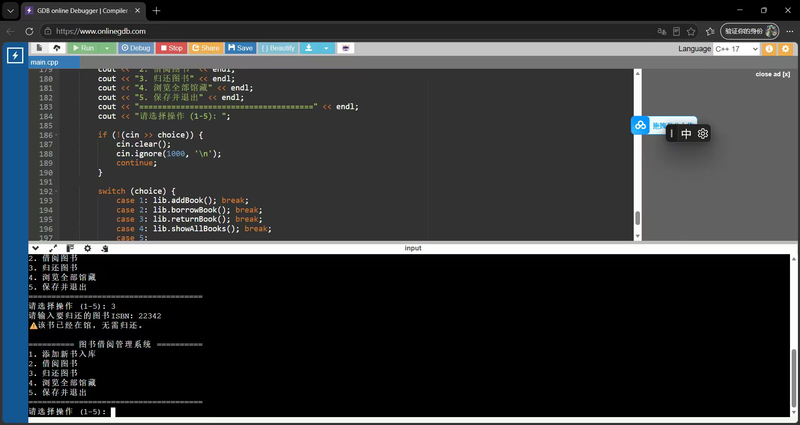Click line number 188 in the gutter
The width and height of the screenshot is (800, 425).
point(46,154)
